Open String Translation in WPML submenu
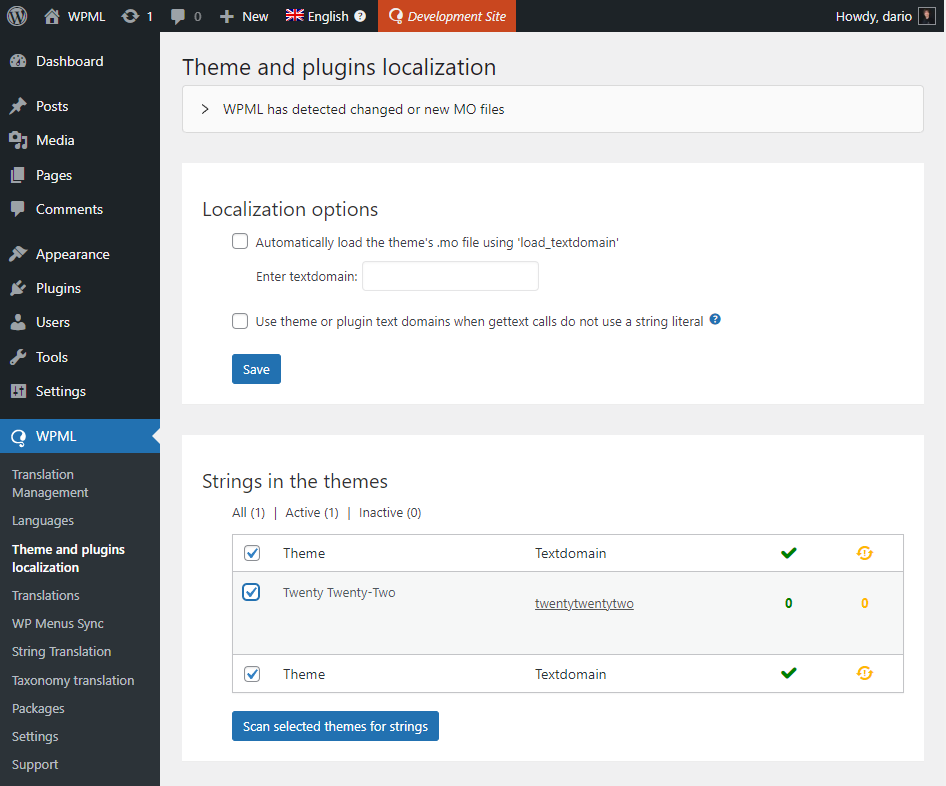946x786 pixels. pos(61,651)
